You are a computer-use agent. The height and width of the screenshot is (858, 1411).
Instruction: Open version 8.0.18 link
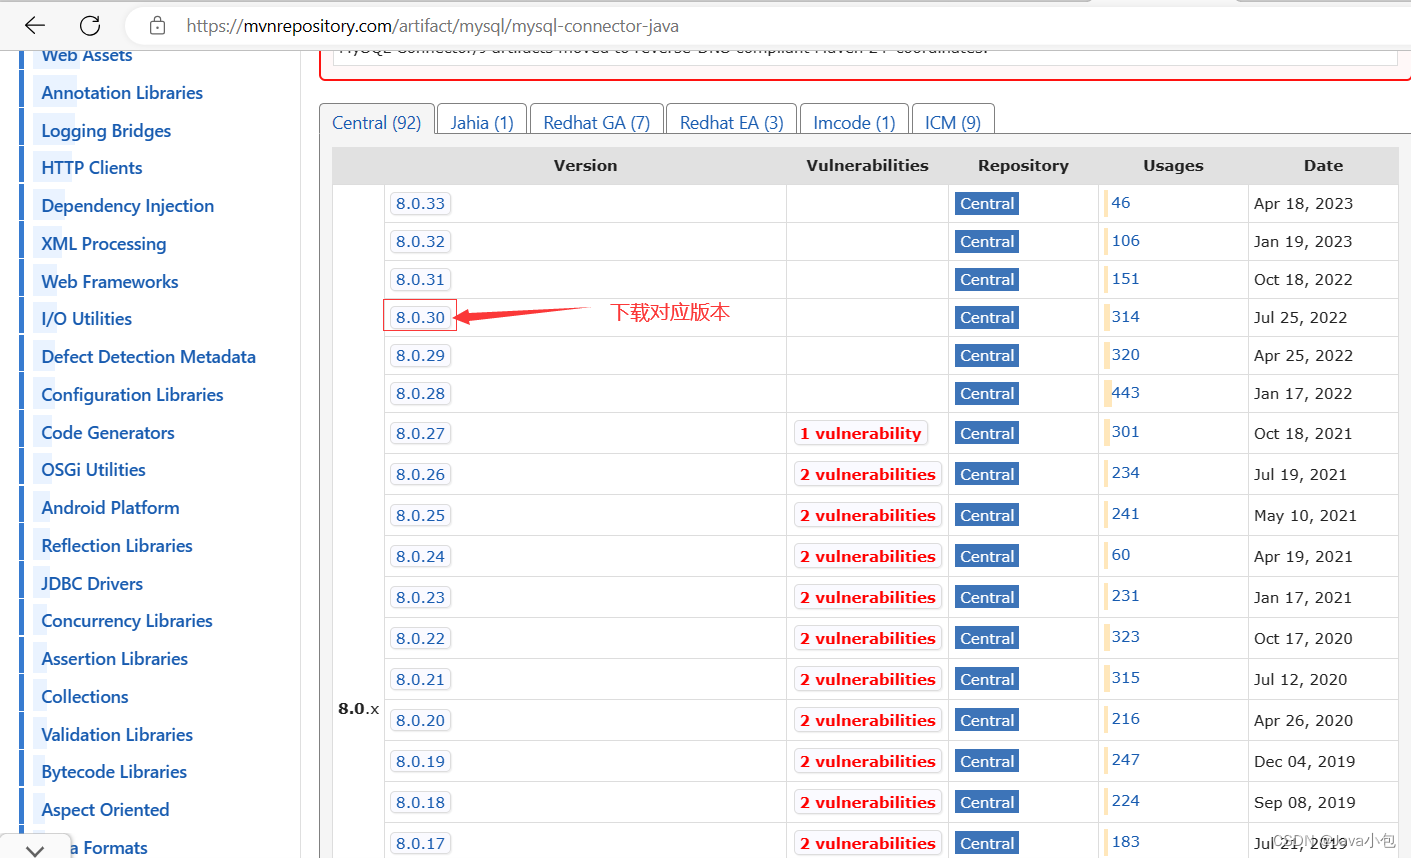[420, 803]
